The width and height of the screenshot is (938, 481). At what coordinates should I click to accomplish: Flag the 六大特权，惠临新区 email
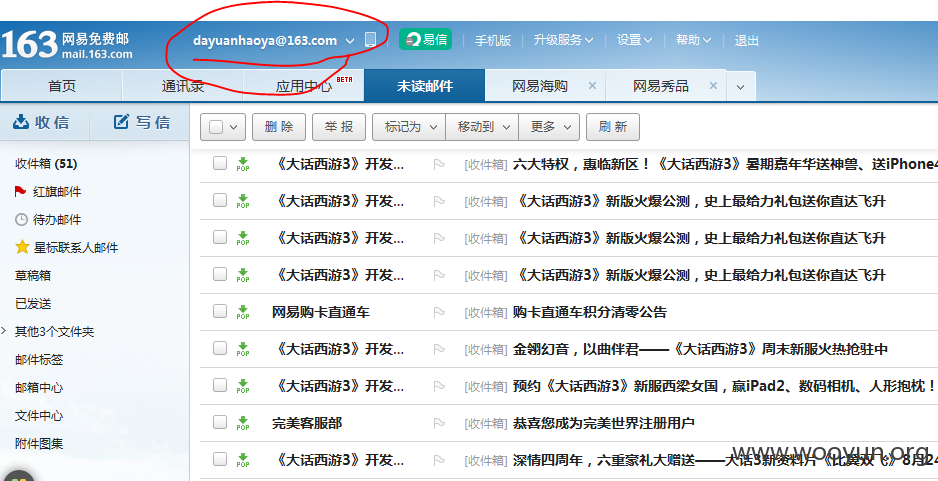pyautogui.click(x=439, y=164)
